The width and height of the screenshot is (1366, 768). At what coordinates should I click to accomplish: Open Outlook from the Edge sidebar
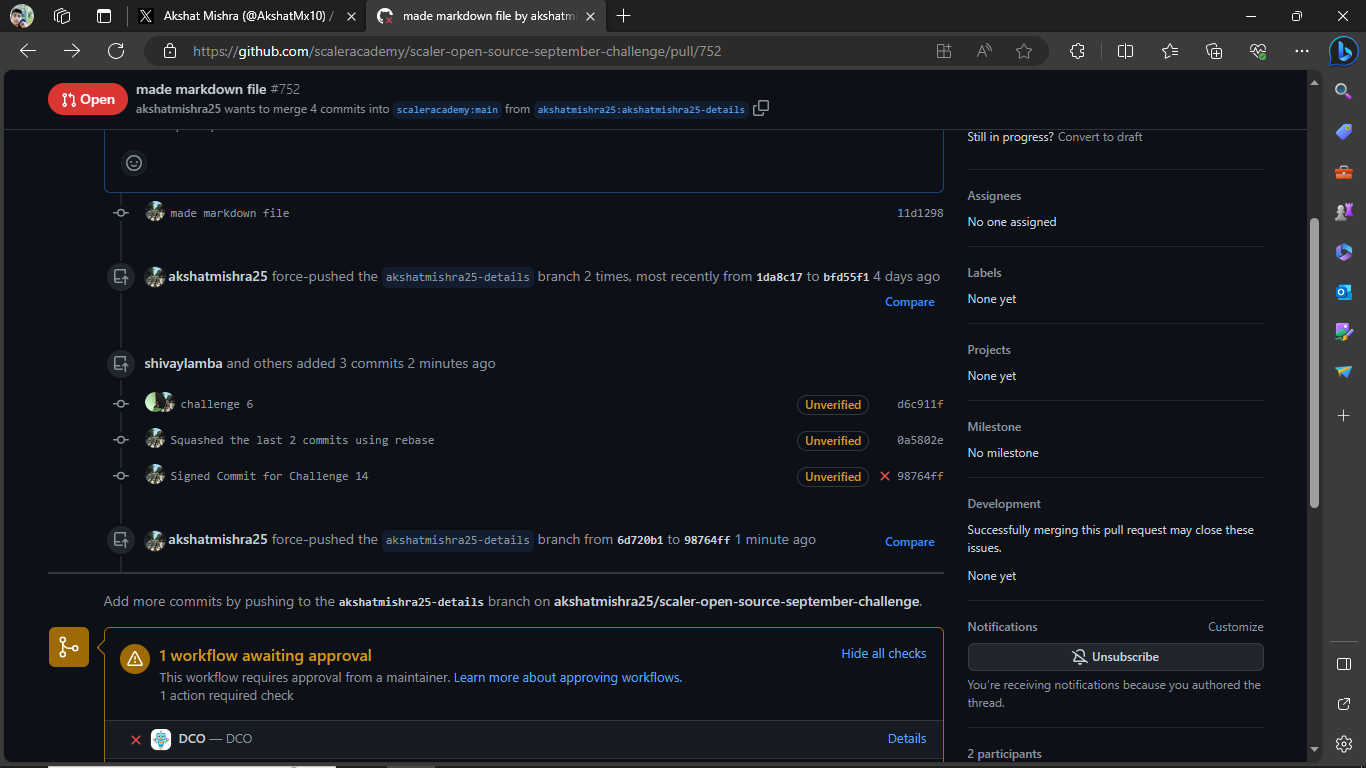pos(1343,292)
